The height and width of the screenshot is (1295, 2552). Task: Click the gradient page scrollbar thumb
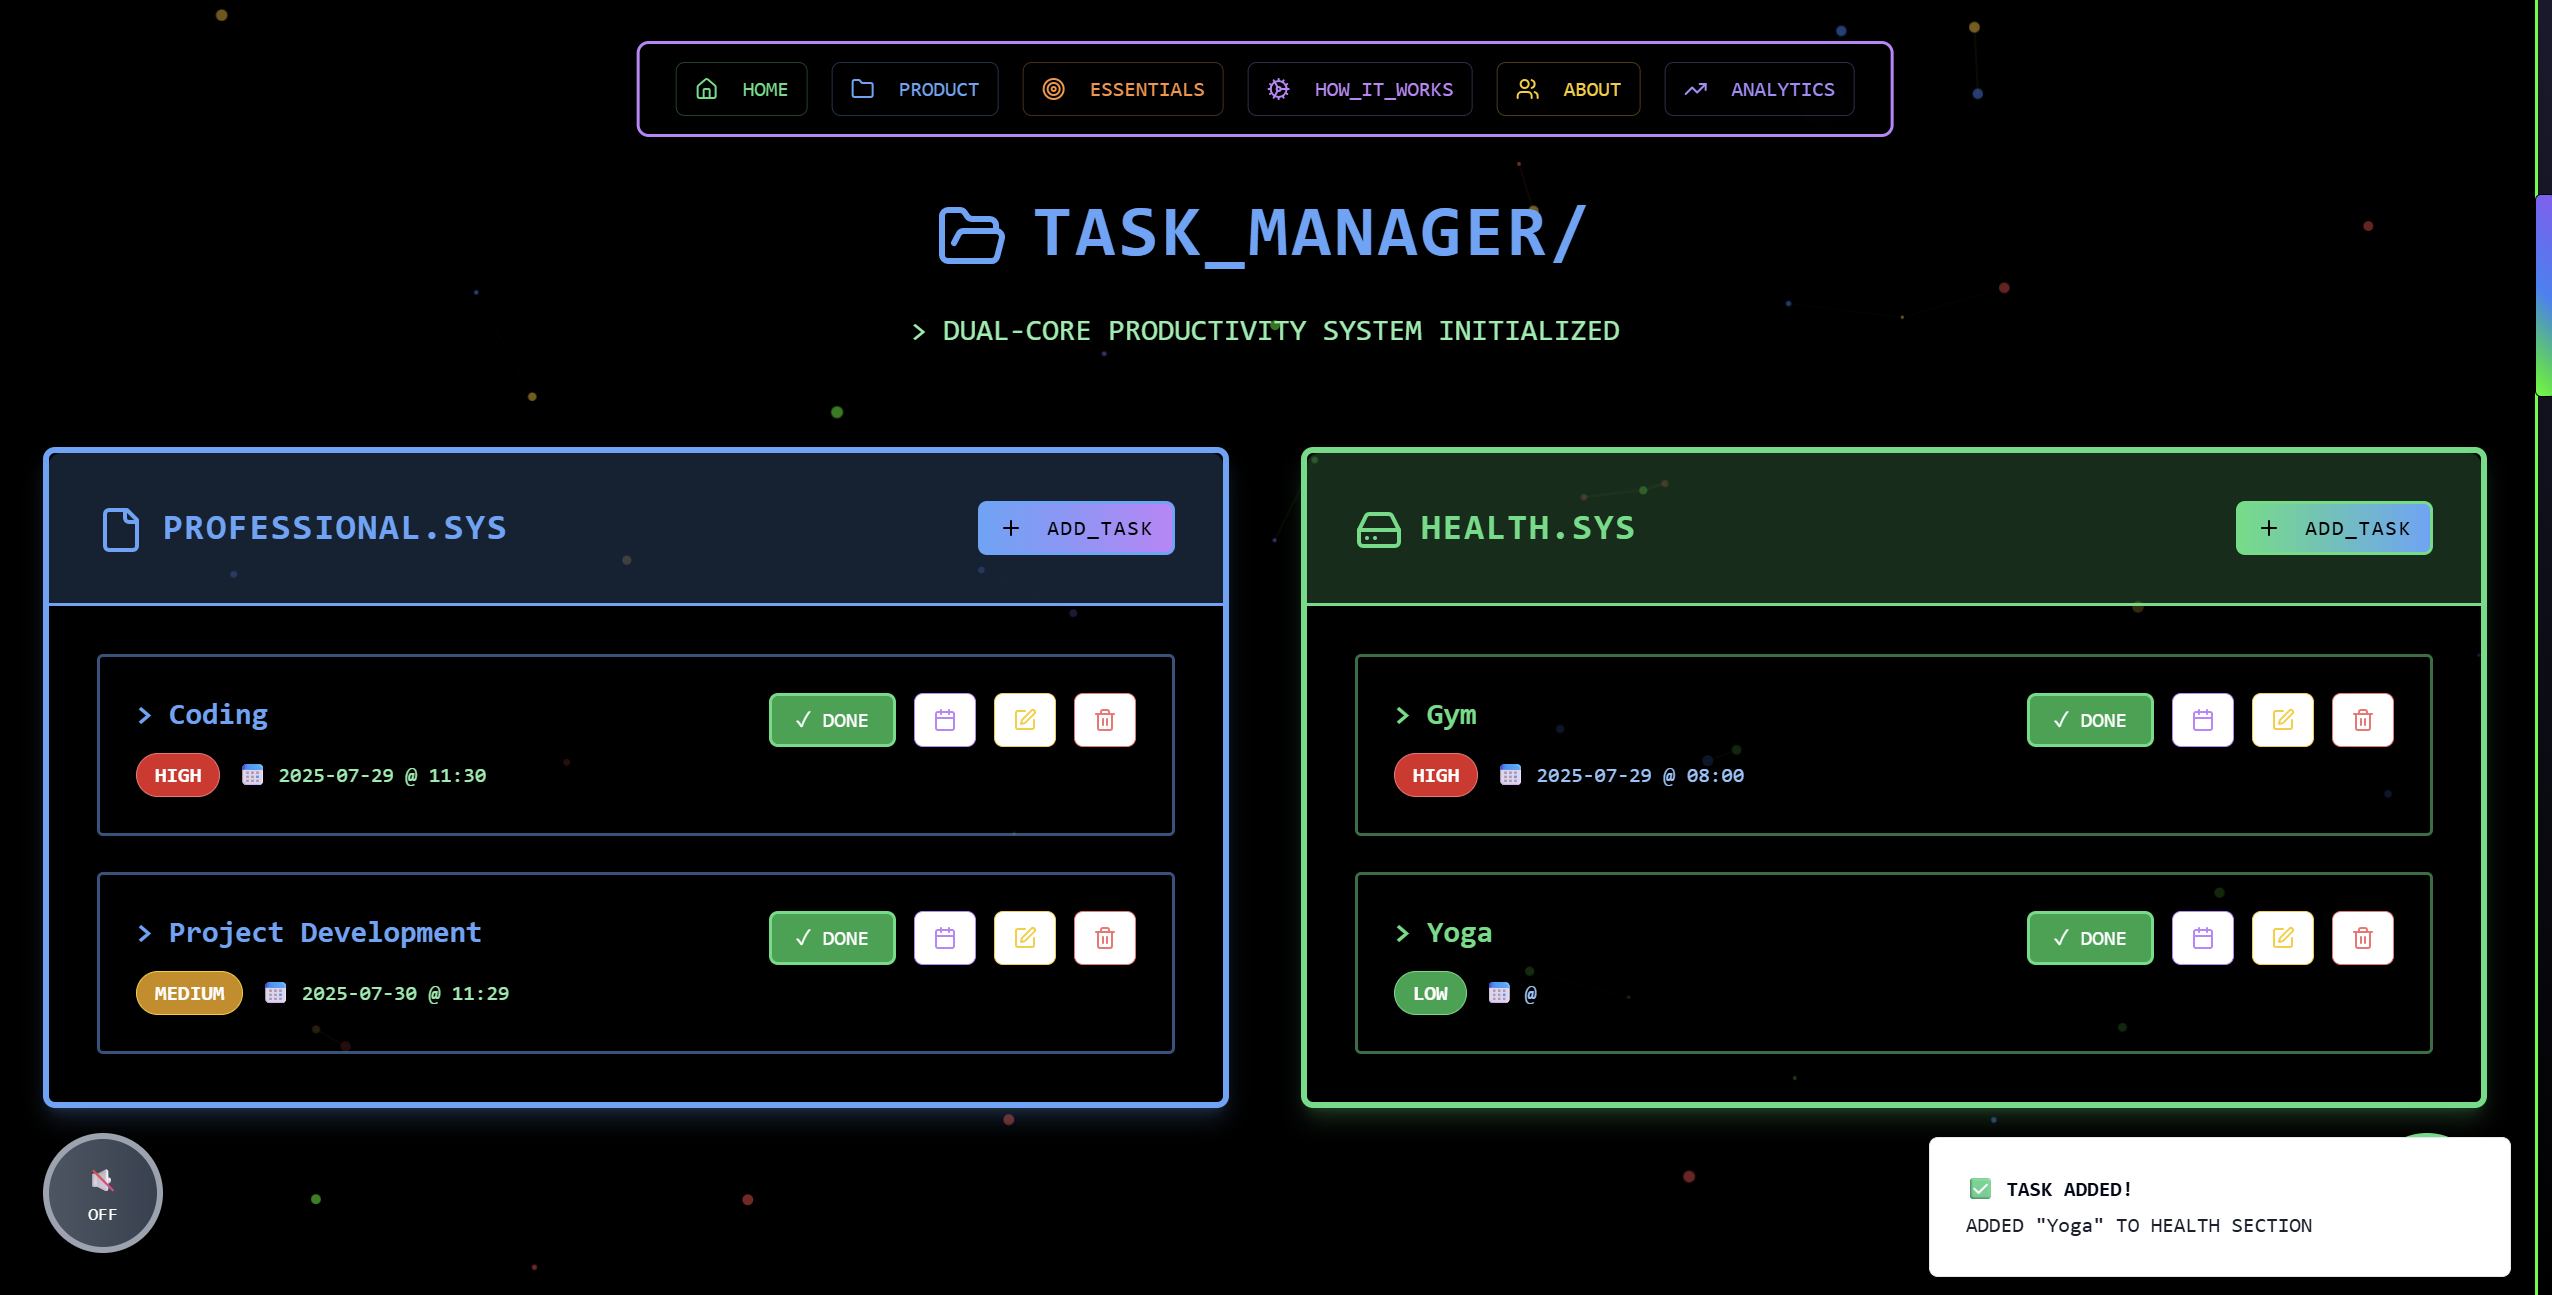coord(2543,295)
